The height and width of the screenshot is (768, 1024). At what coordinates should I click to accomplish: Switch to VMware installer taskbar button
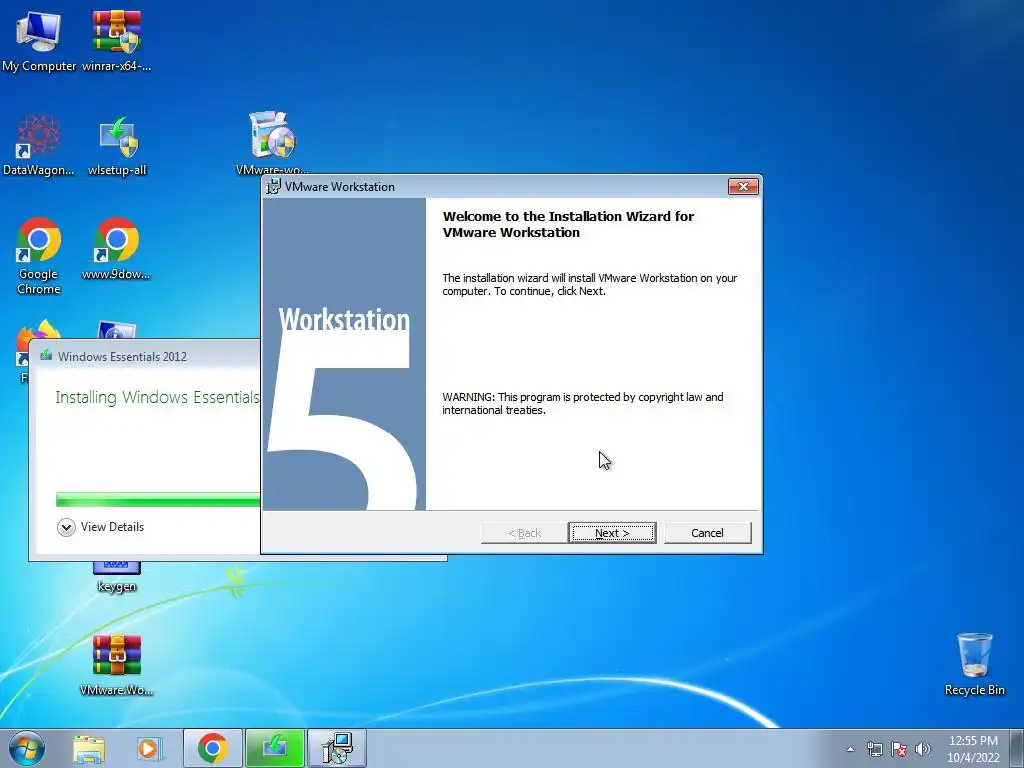(x=337, y=748)
